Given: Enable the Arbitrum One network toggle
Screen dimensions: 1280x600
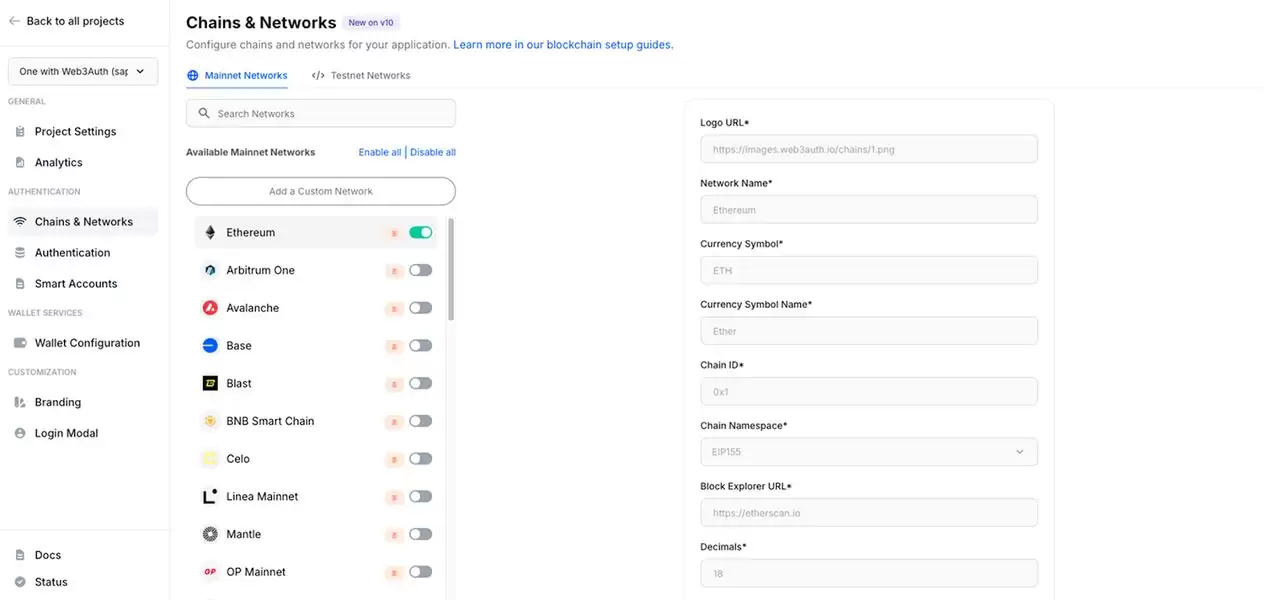Looking at the screenshot, I should click(x=420, y=269).
